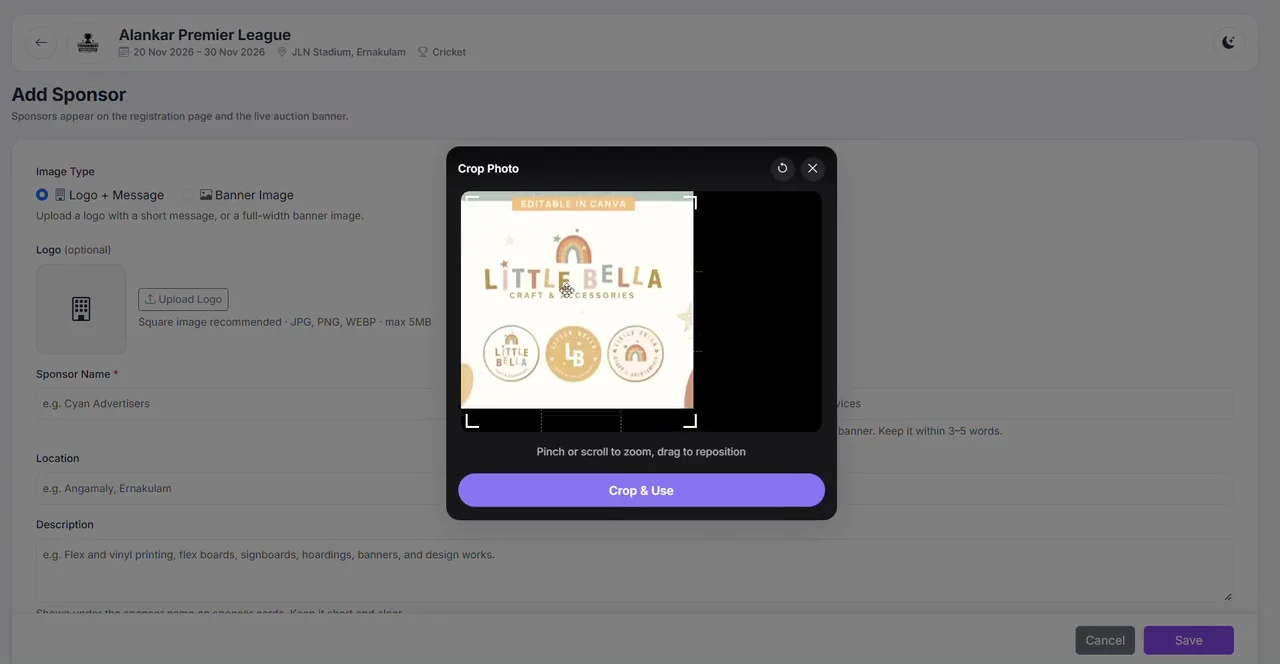
Task: Click the location pin icon near JLN Stadium
Action: pos(282,52)
